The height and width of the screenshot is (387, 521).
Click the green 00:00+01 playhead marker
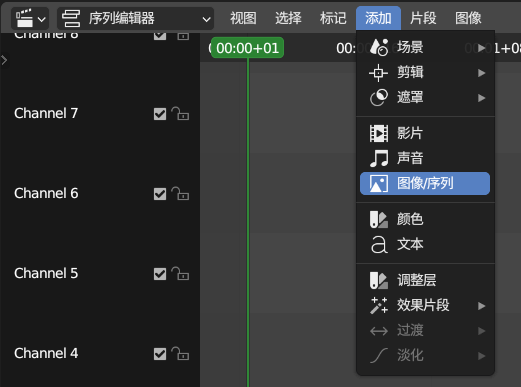[247, 48]
